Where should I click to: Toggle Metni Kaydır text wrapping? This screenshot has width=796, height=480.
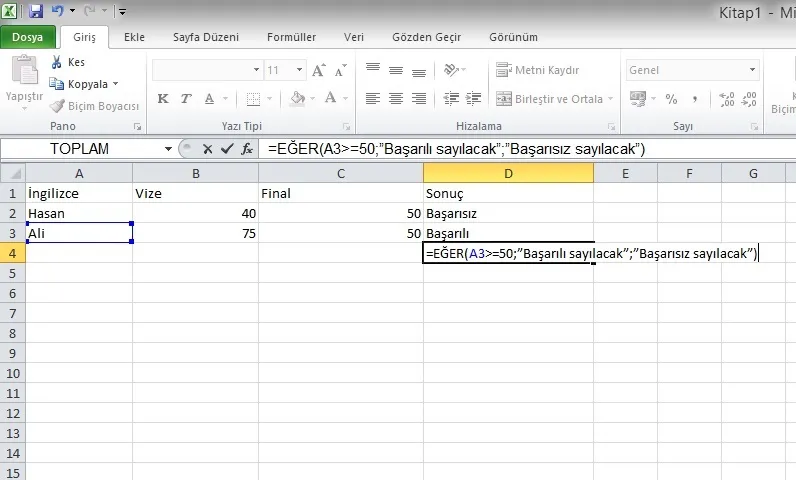pos(538,70)
